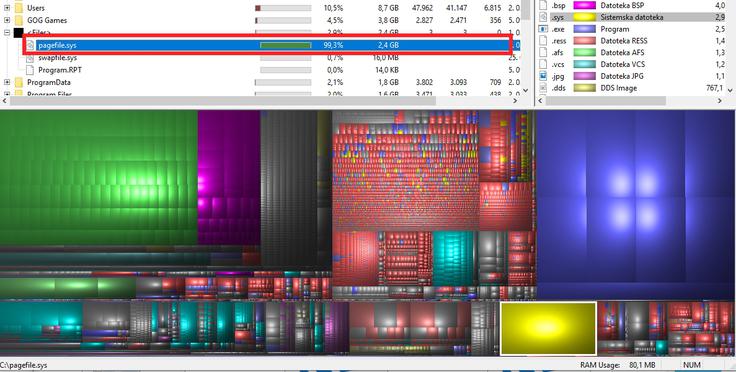Click the large green treemap block
736x372 pixels.
[99, 177]
